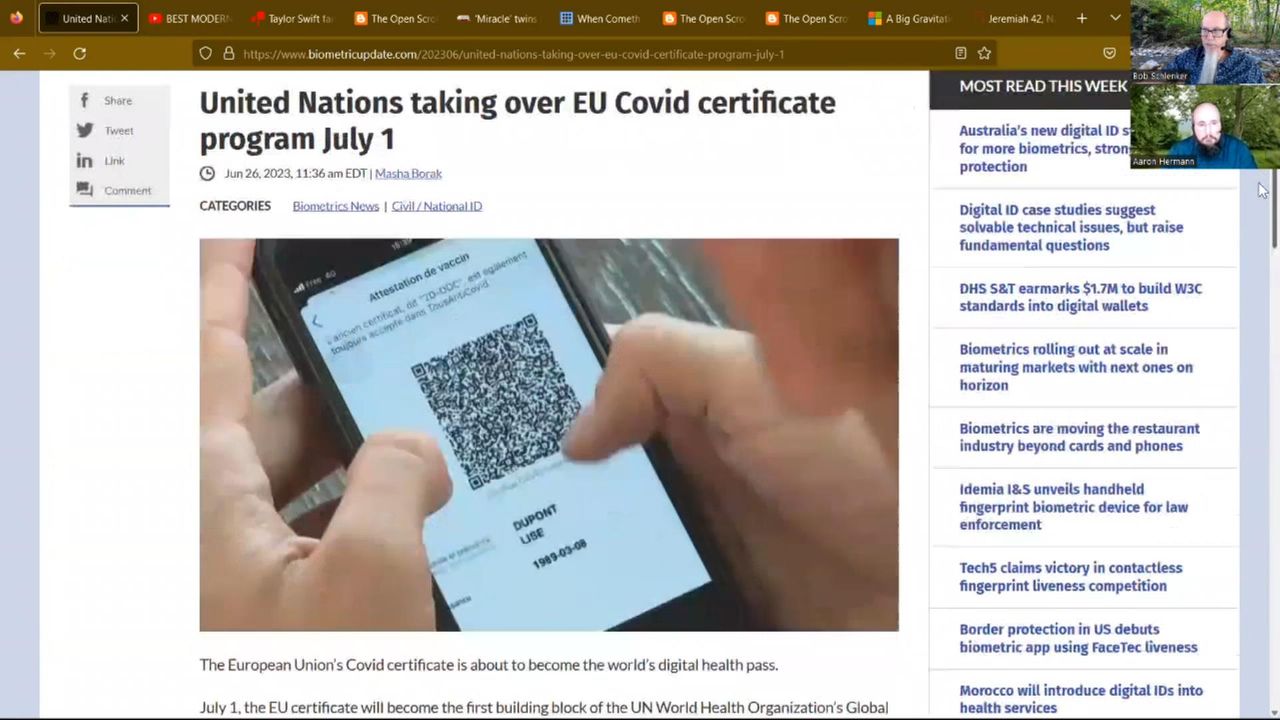The image size is (1280, 720).
Task: Open the tracking protection shield icon
Action: tap(205, 53)
